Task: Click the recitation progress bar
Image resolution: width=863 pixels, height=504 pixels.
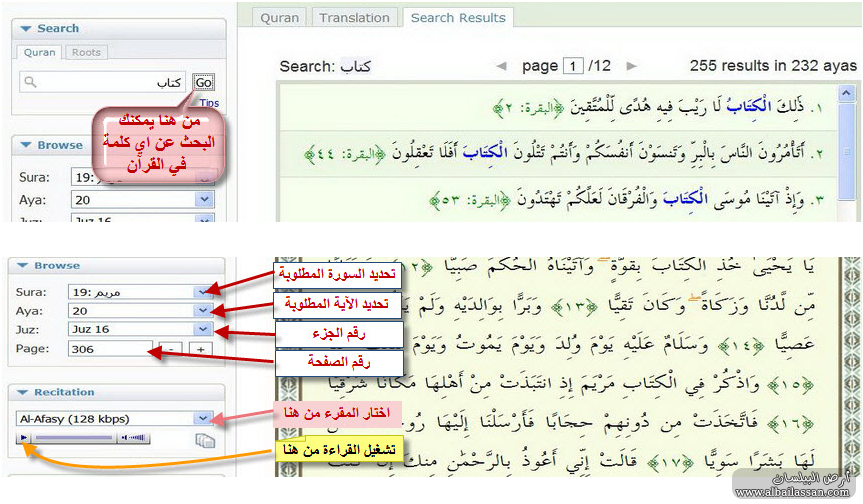Action: (74, 438)
